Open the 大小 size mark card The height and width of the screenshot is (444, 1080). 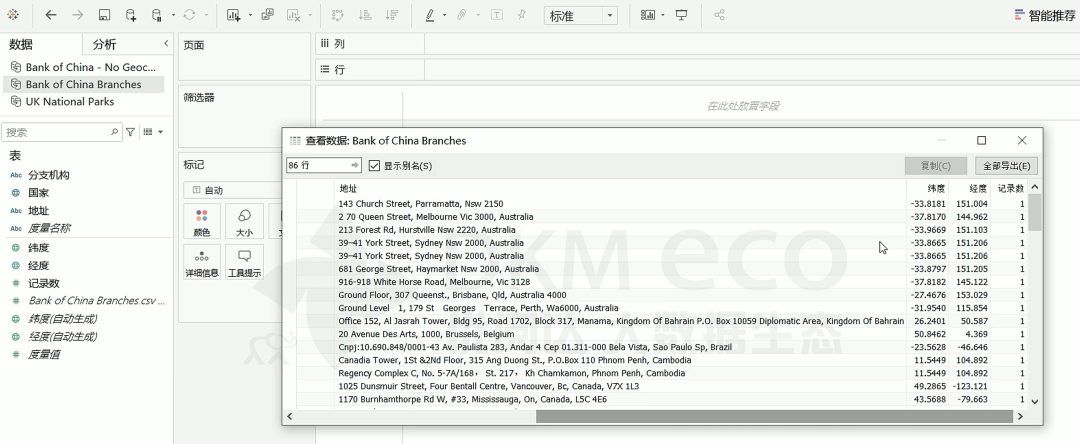pyautogui.click(x=244, y=221)
